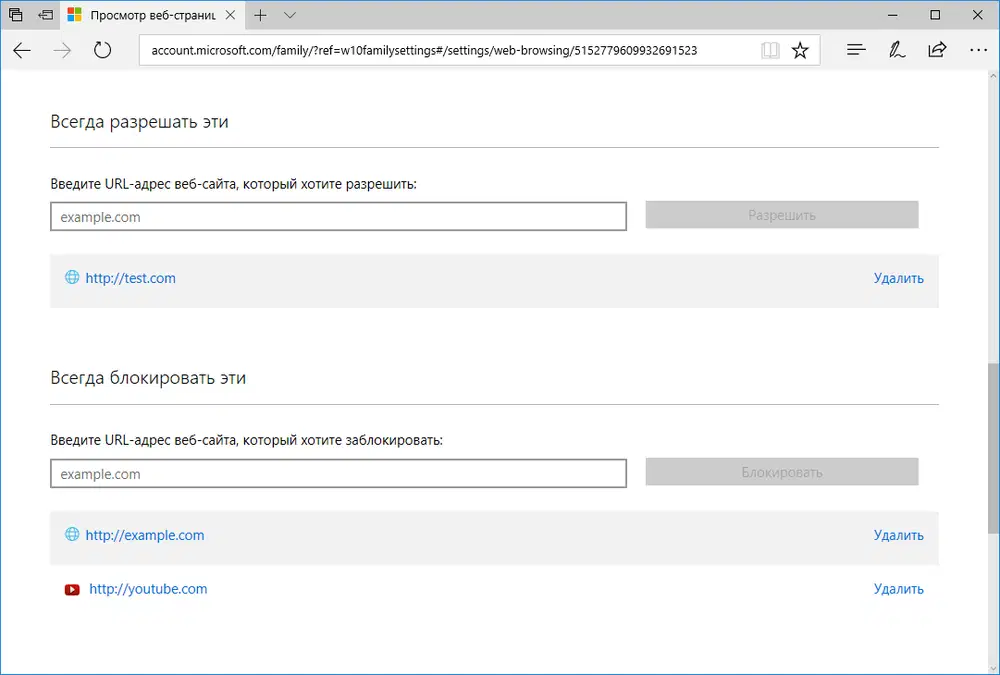Remove example.com from blocked list
Screen dimensions: 1000x675
(898, 535)
